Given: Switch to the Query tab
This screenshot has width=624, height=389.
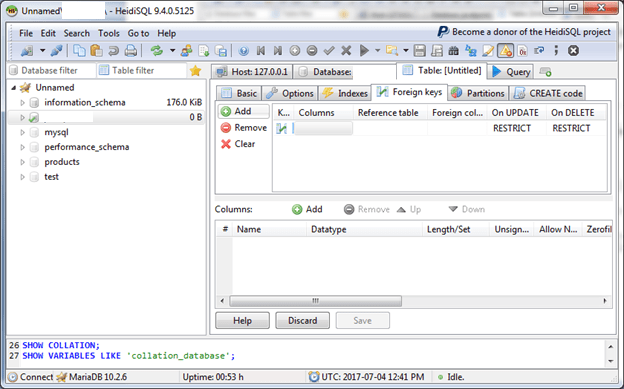Looking at the screenshot, I should [511, 72].
